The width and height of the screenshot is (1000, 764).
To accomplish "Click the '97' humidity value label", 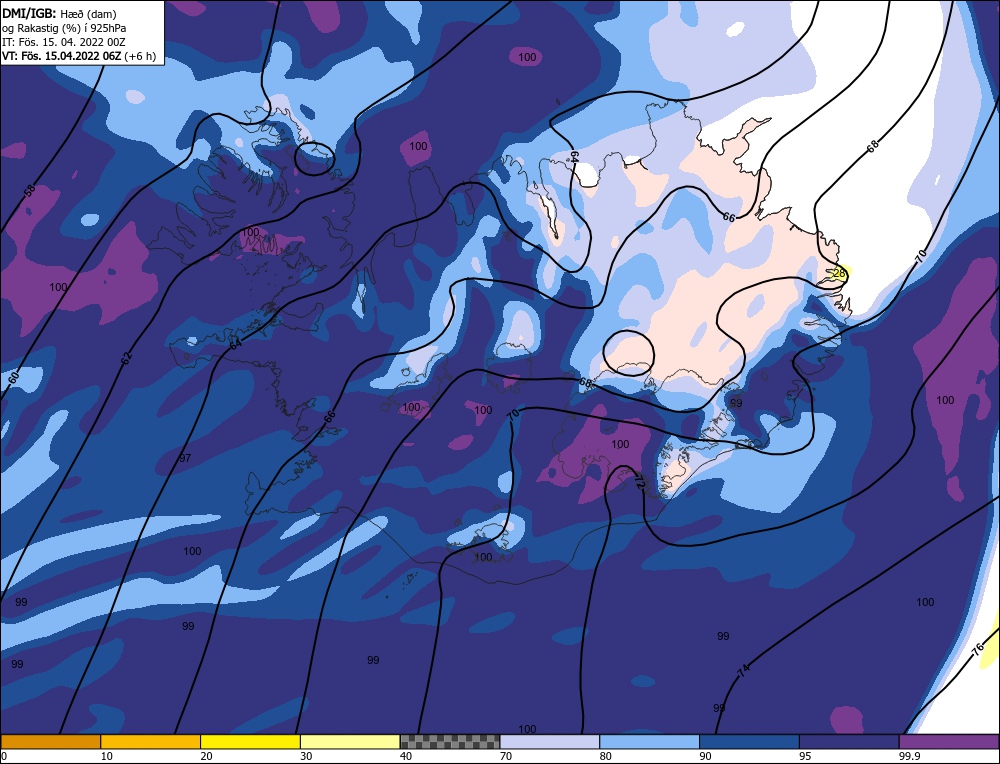I will click(185, 458).
